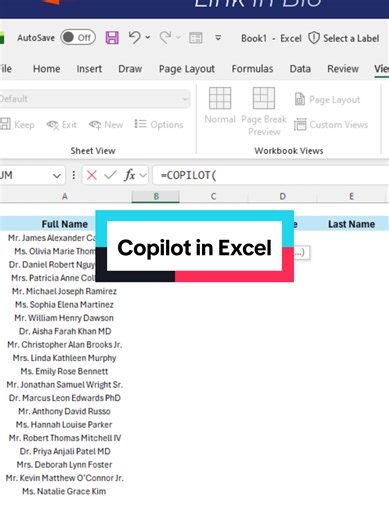Viewport: 389px width, 520px height.
Task: Click the Redo arrow icon
Action: pyautogui.click(x=165, y=37)
